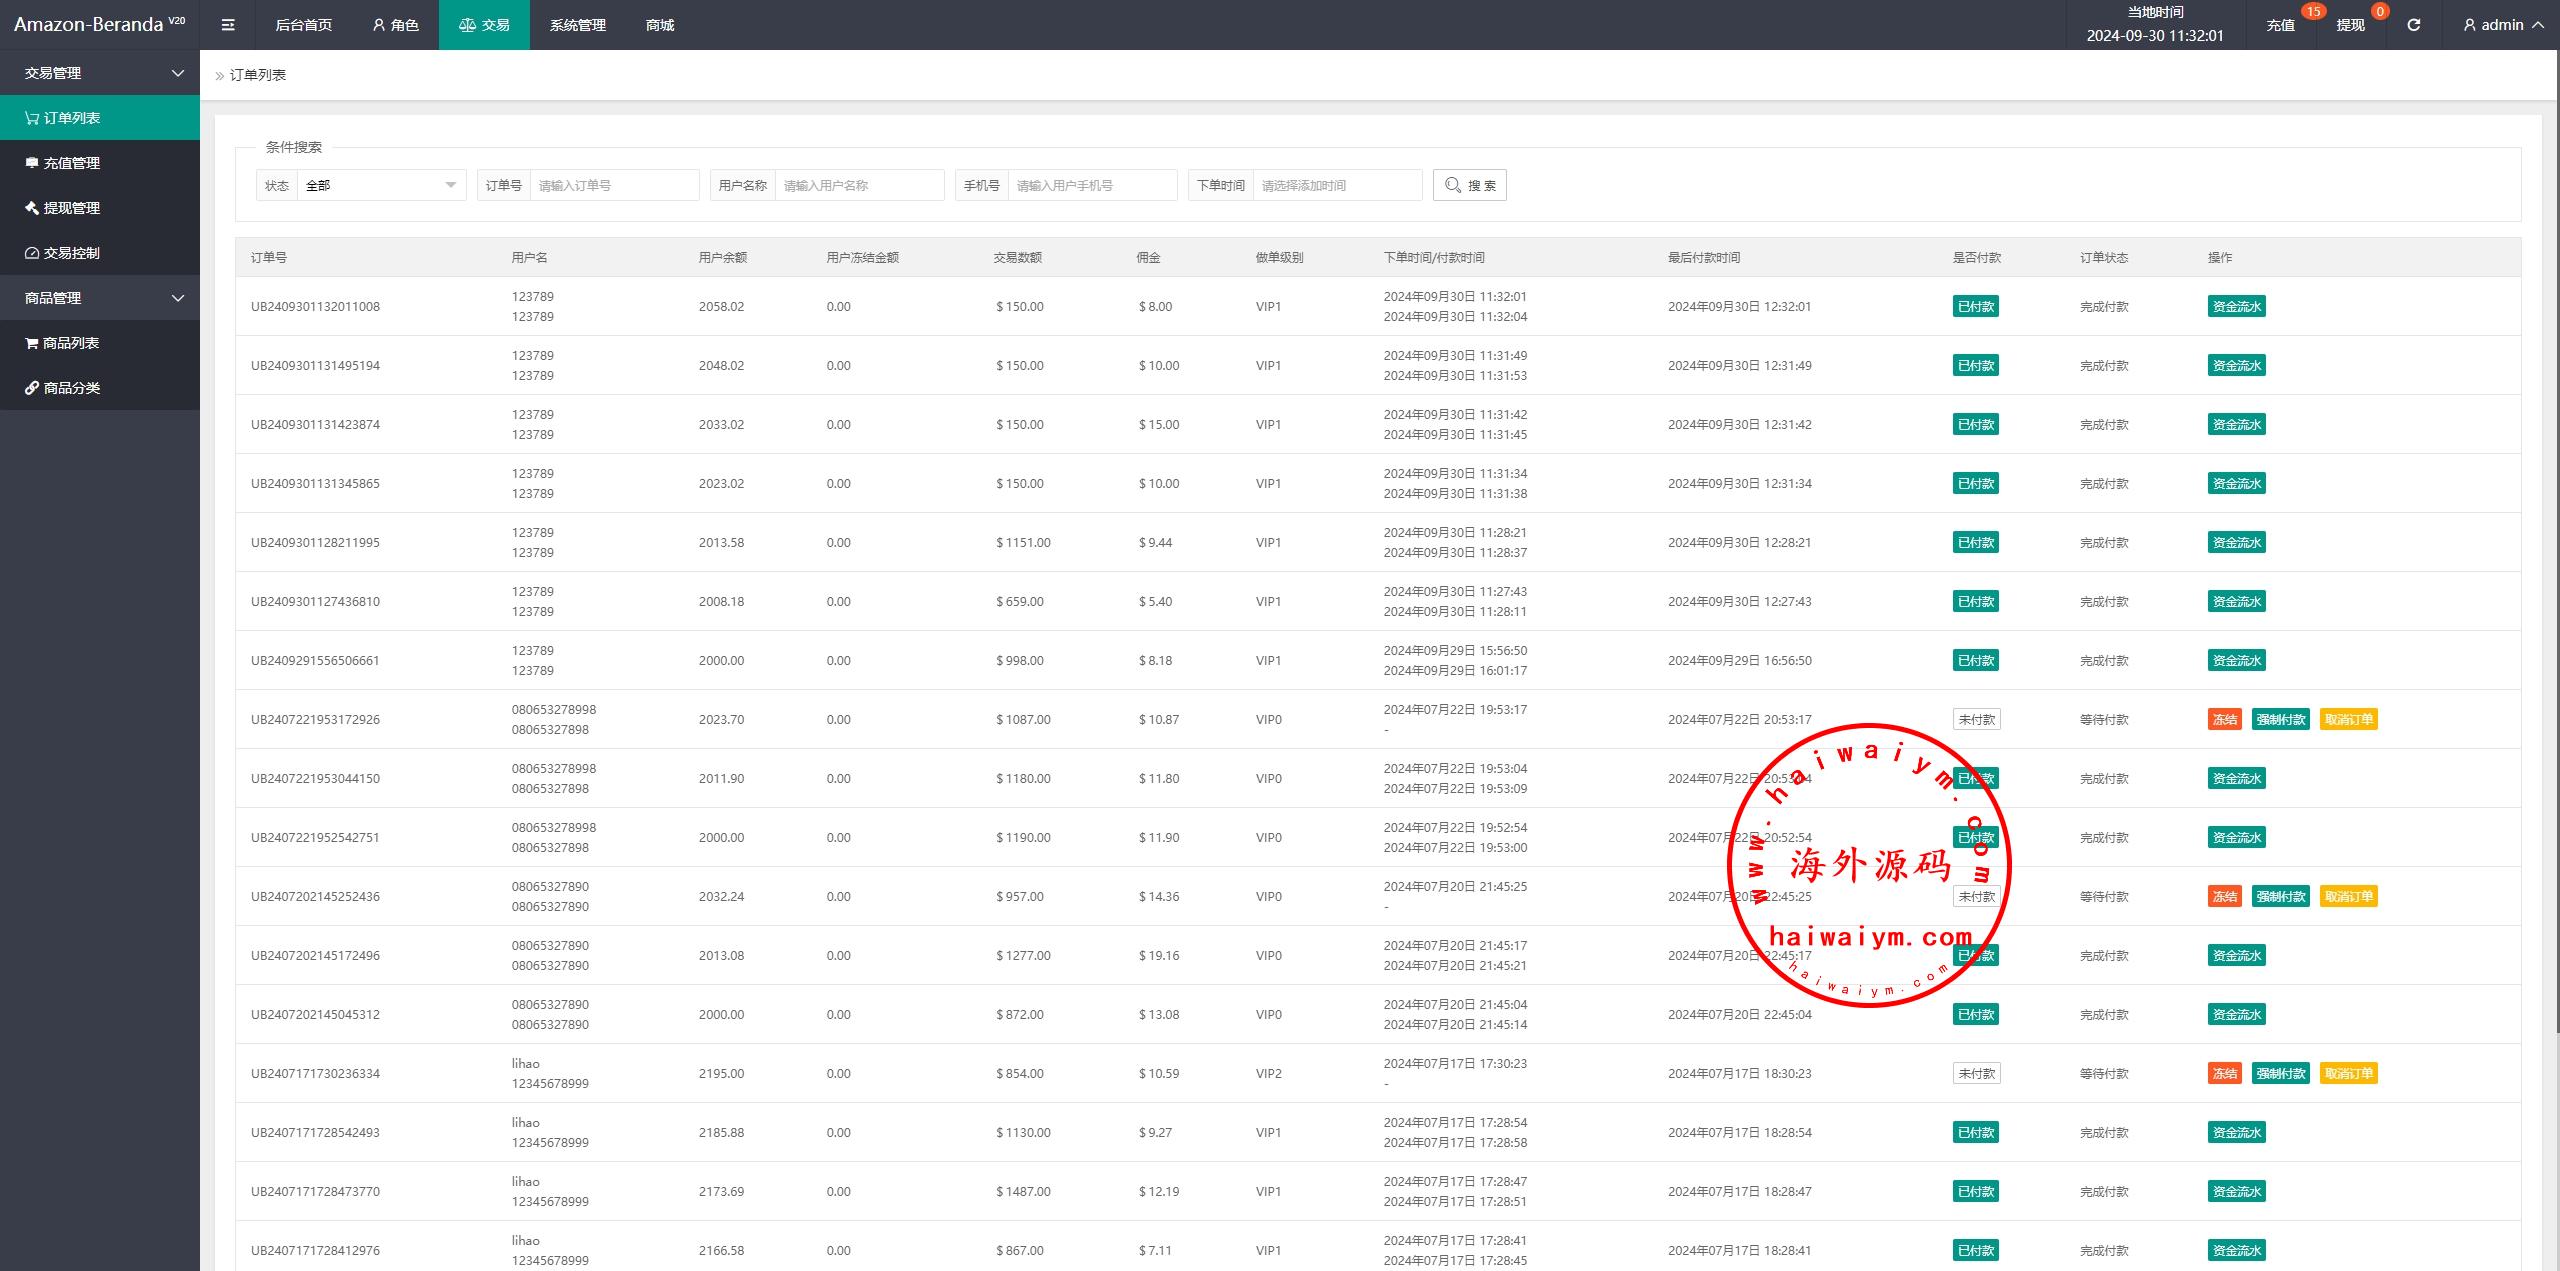The height and width of the screenshot is (1271, 2560).
Task: Open 充值 notifications with badge 15
Action: coord(2280,25)
